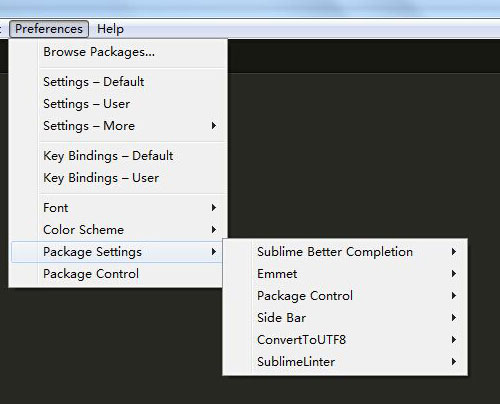The height and width of the screenshot is (404, 500).
Task: Open Settings – Default
Action: [x=118, y=82]
